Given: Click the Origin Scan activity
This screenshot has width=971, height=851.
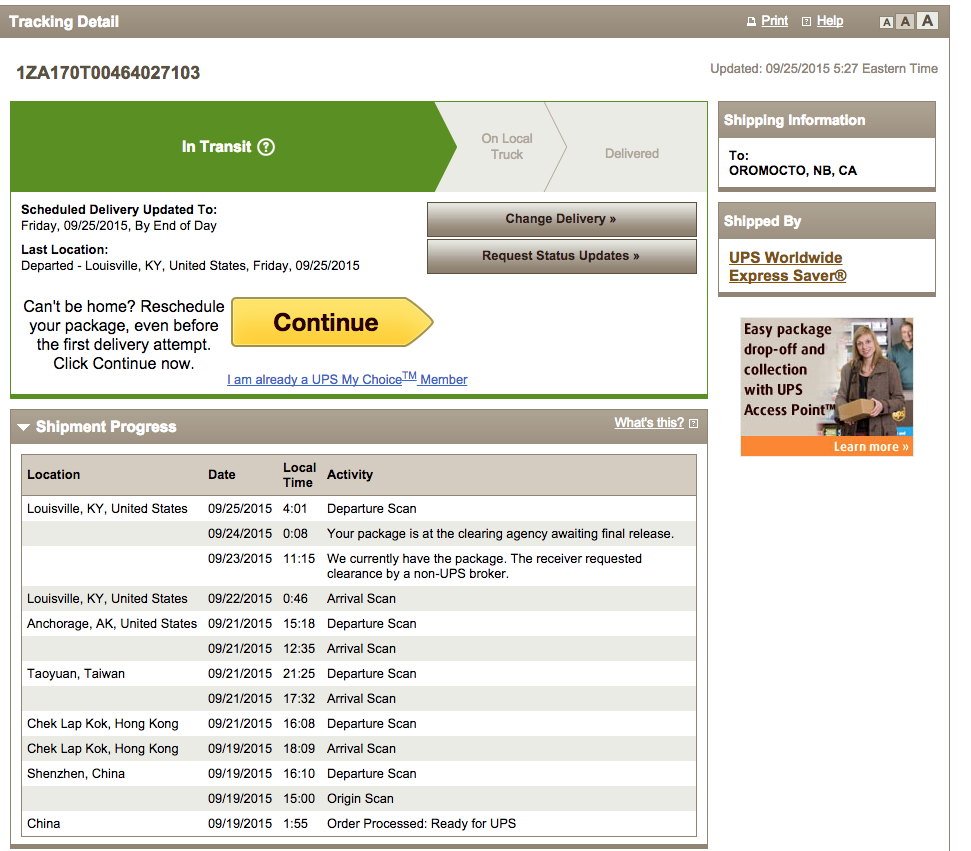Looking at the screenshot, I should 360,798.
